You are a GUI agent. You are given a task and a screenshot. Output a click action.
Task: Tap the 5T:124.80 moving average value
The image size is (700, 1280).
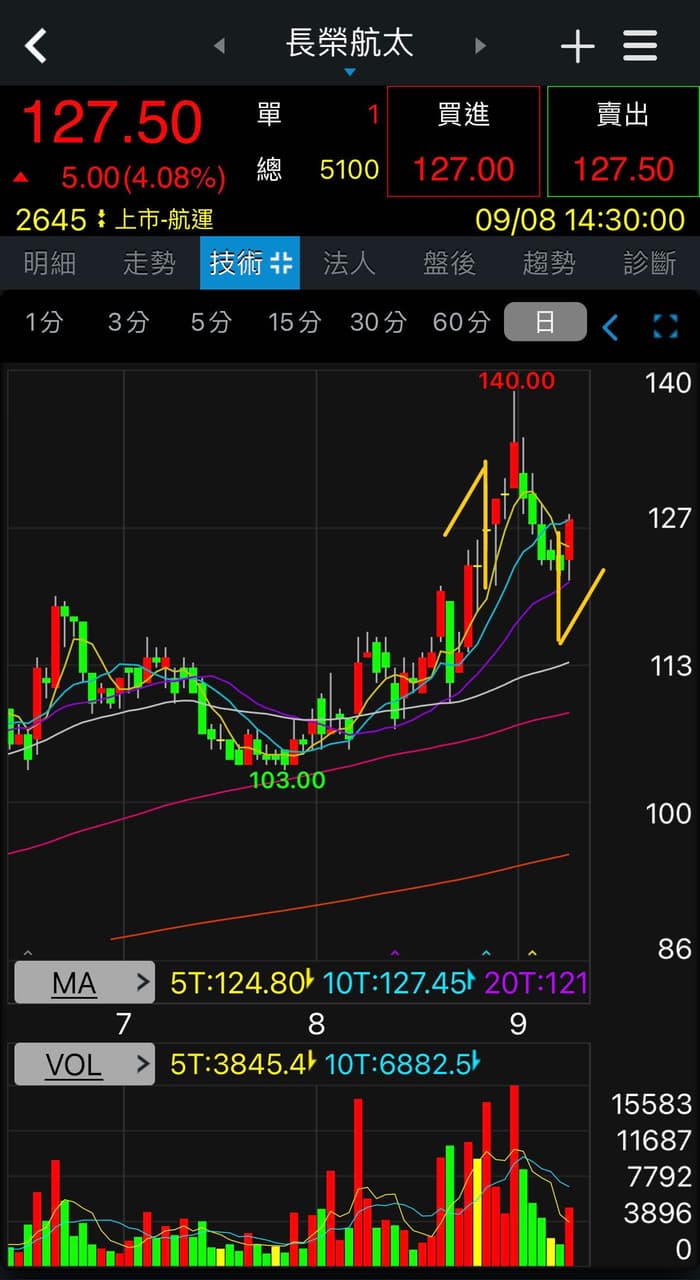(242, 983)
